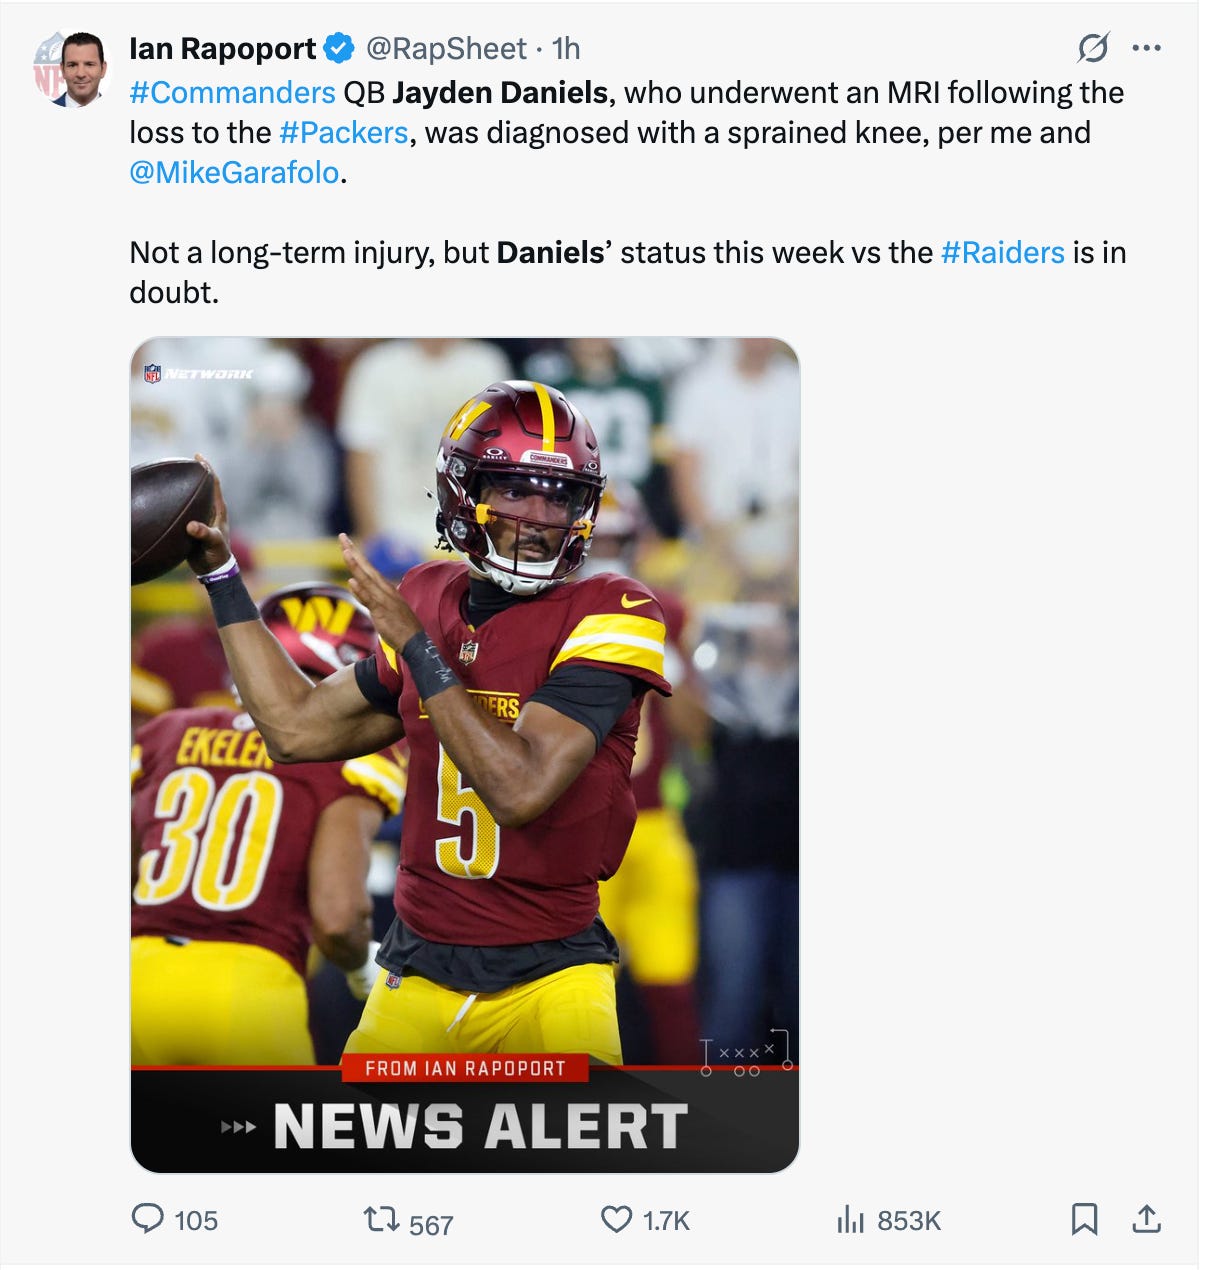
Task: Open the view analytics bar chart icon
Action: [x=850, y=1219]
